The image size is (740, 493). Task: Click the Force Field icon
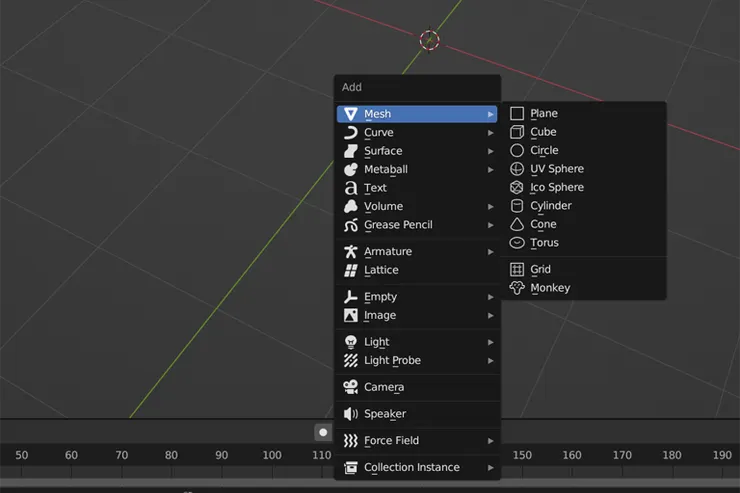click(x=351, y=441)
